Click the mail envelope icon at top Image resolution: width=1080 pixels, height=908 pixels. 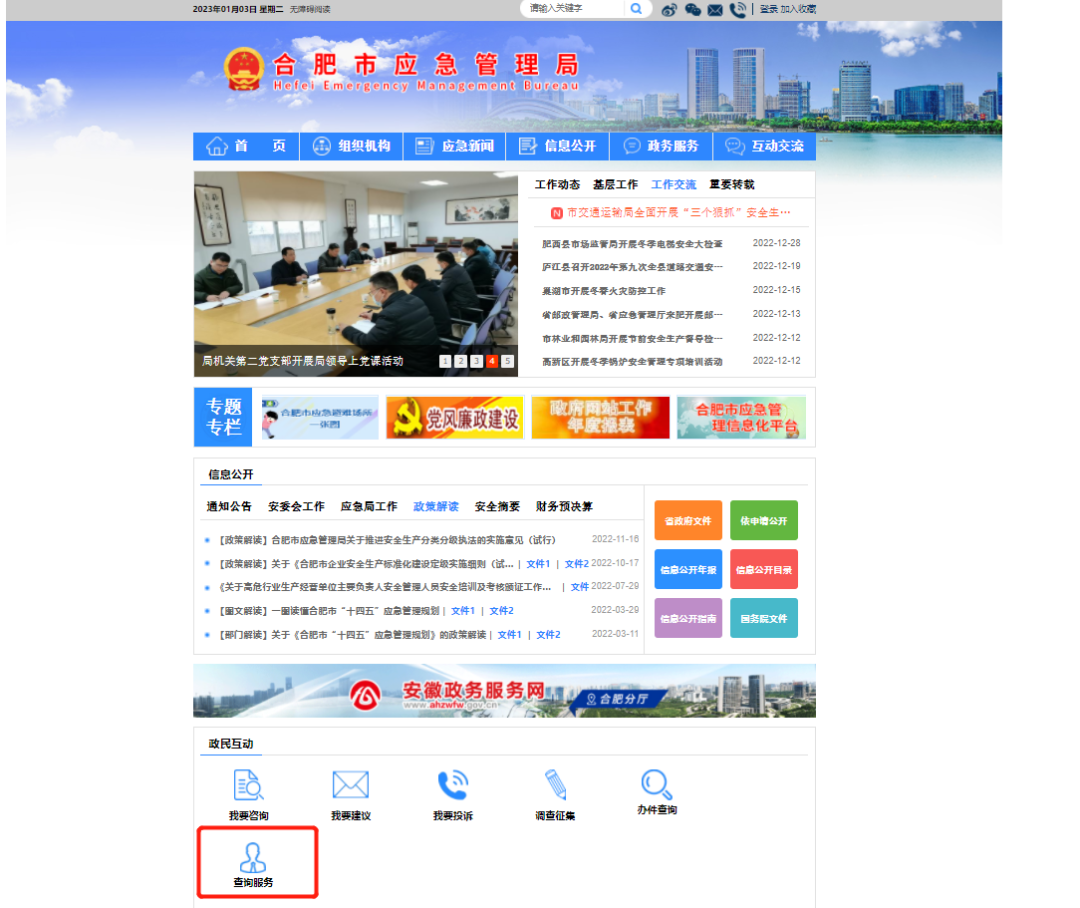pos(715,8)
